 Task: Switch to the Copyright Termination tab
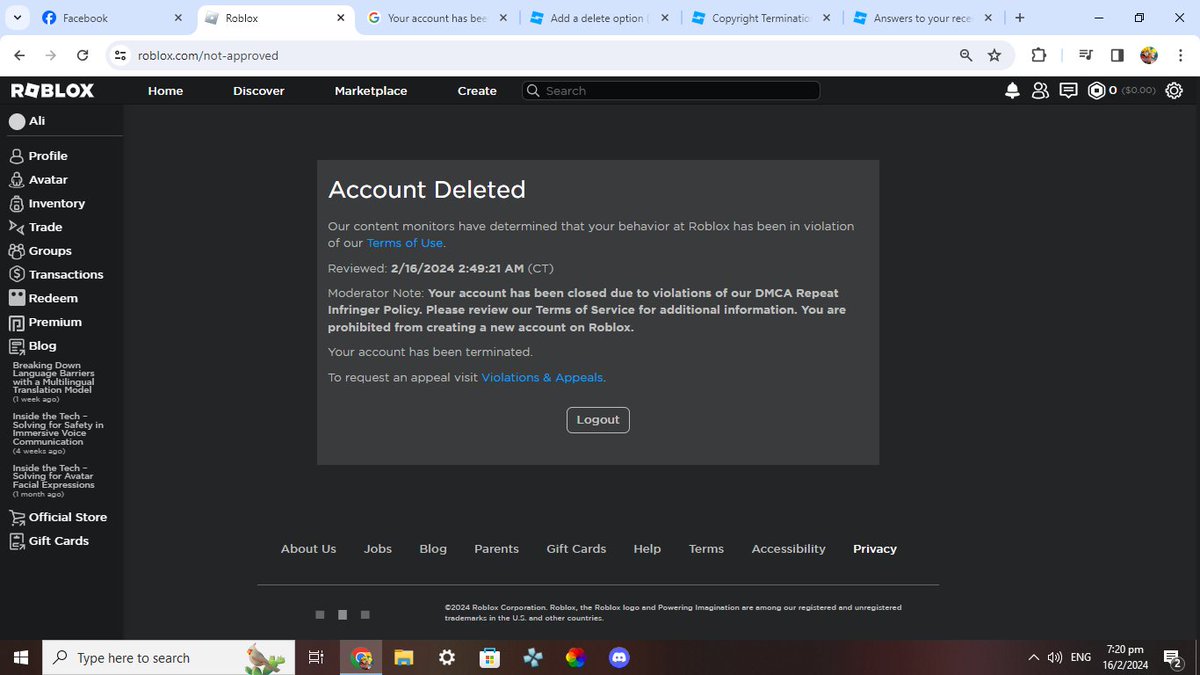coord(760,18)
